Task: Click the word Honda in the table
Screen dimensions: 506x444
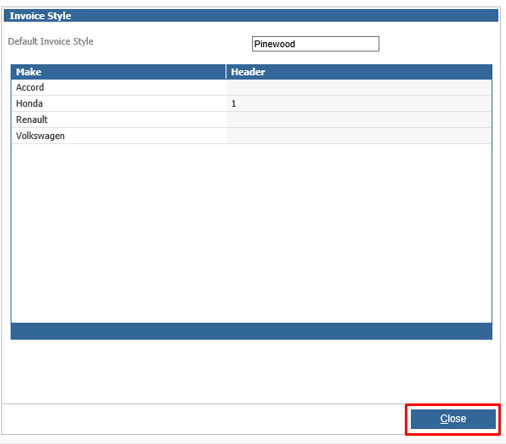Action: pos(29,104)
